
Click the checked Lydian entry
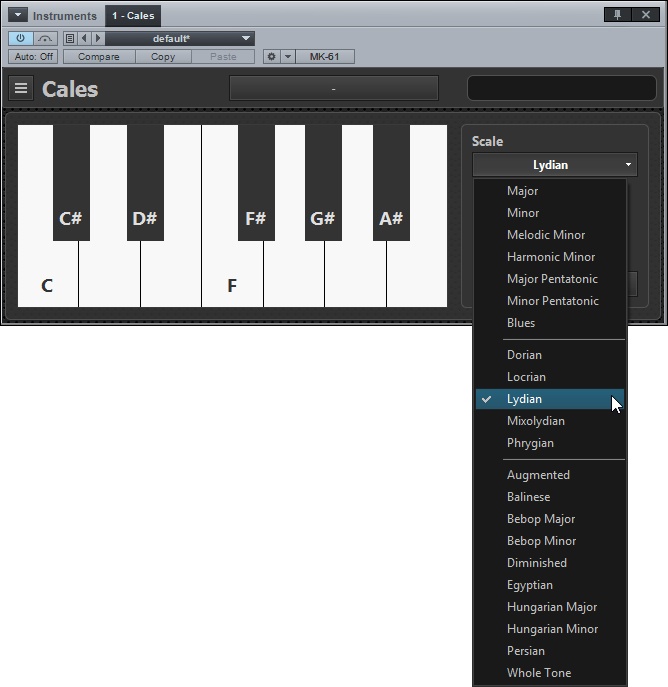point(550,399)
